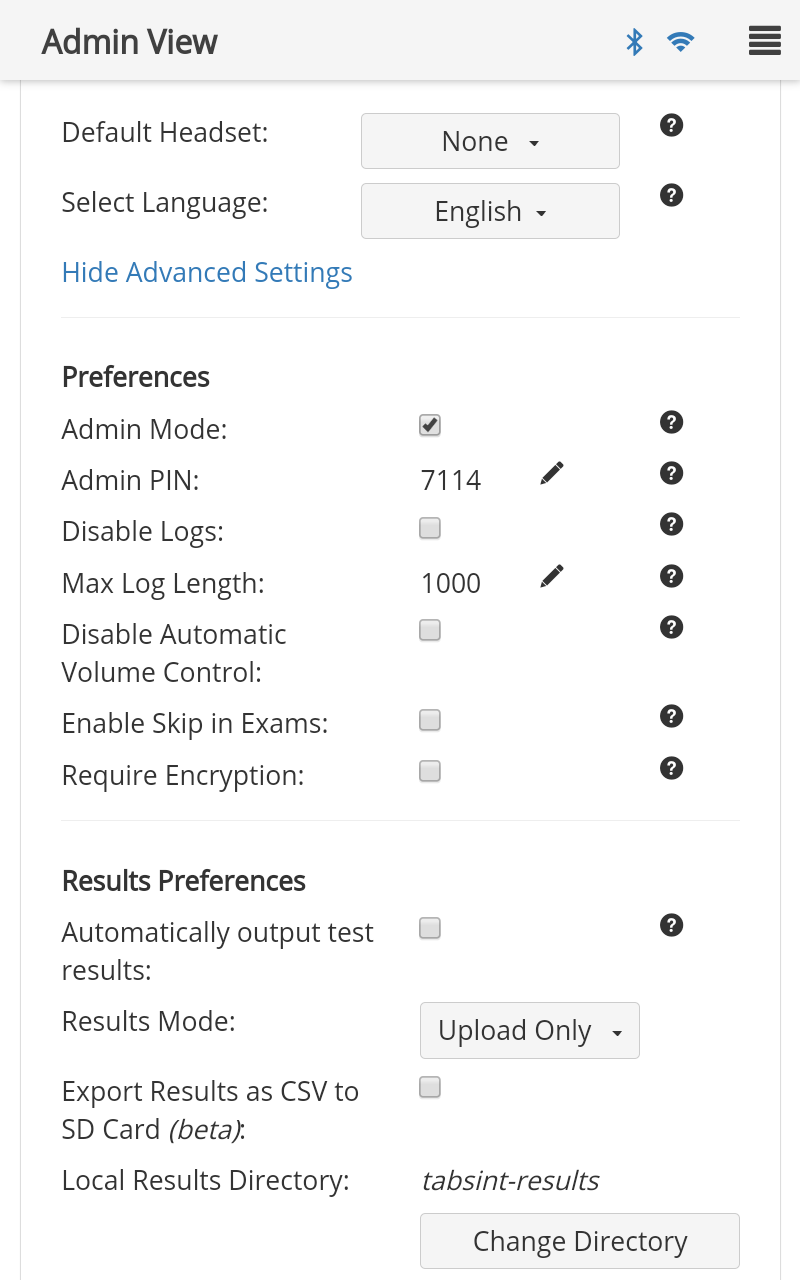Click Hide Advanced Settings link
The width and height of the screenshot is (800, 1280).
click(207, 272)
